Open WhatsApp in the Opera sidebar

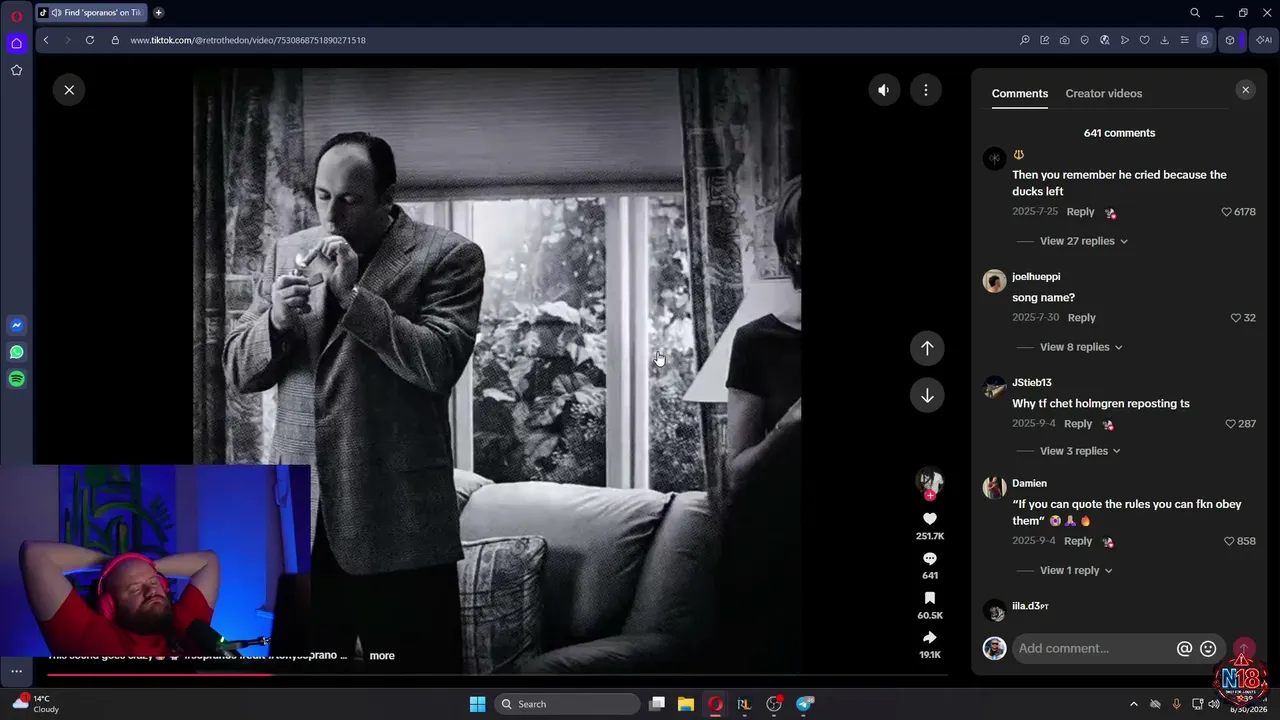click(x=16, y=352)
